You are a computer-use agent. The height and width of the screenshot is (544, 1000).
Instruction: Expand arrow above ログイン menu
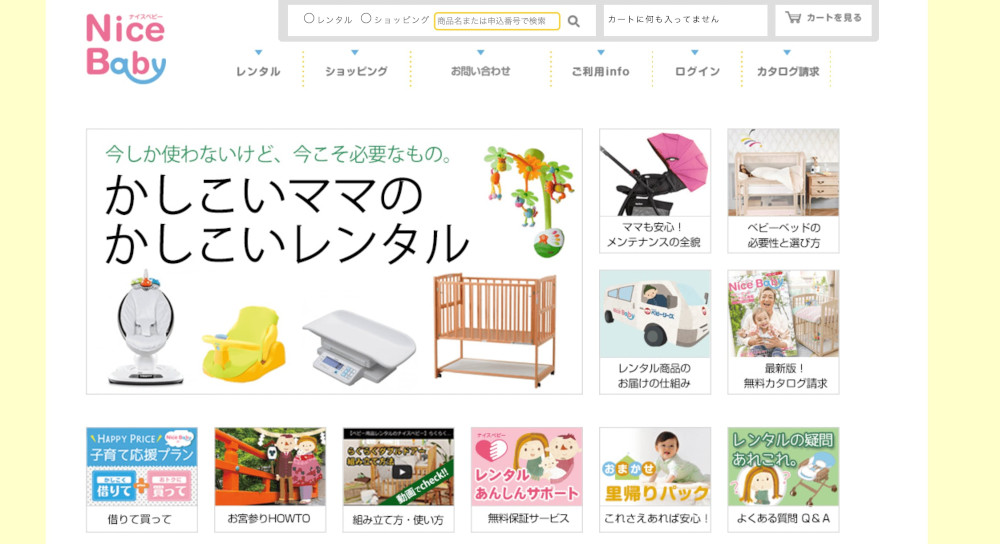[x=695, y=52]
